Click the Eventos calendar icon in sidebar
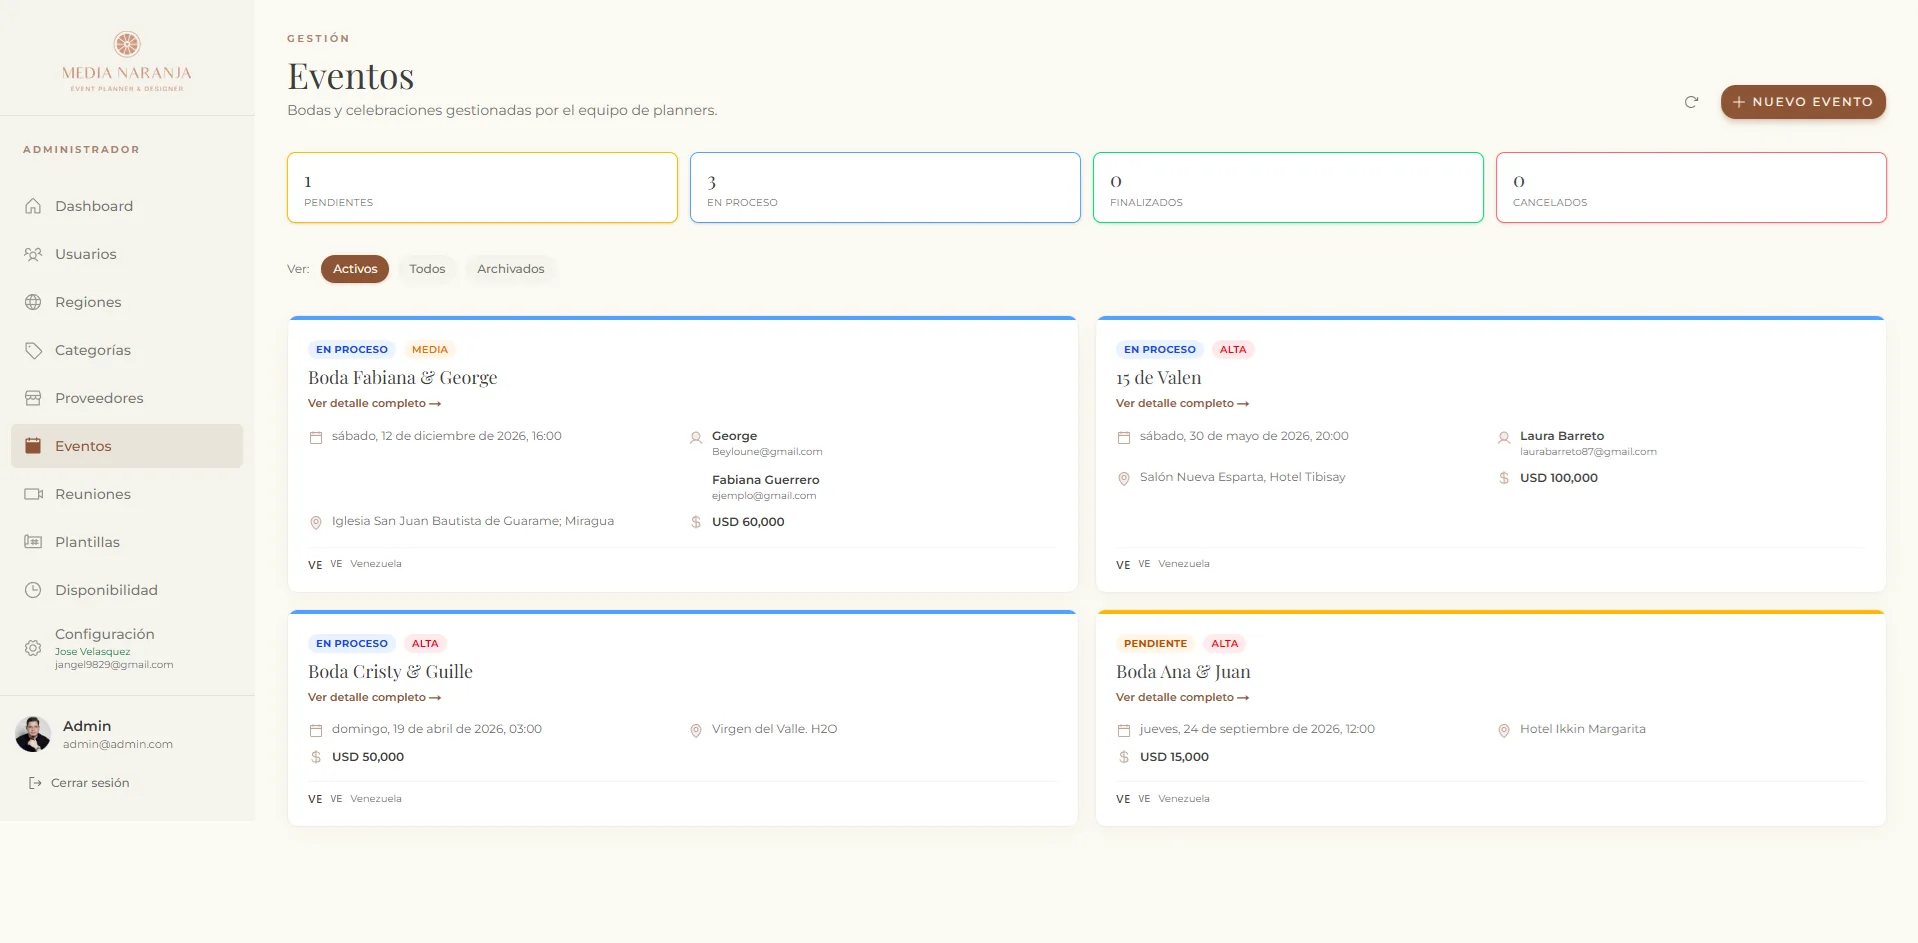The height and width of the screenshot is (943, 1918). (33, 446)
